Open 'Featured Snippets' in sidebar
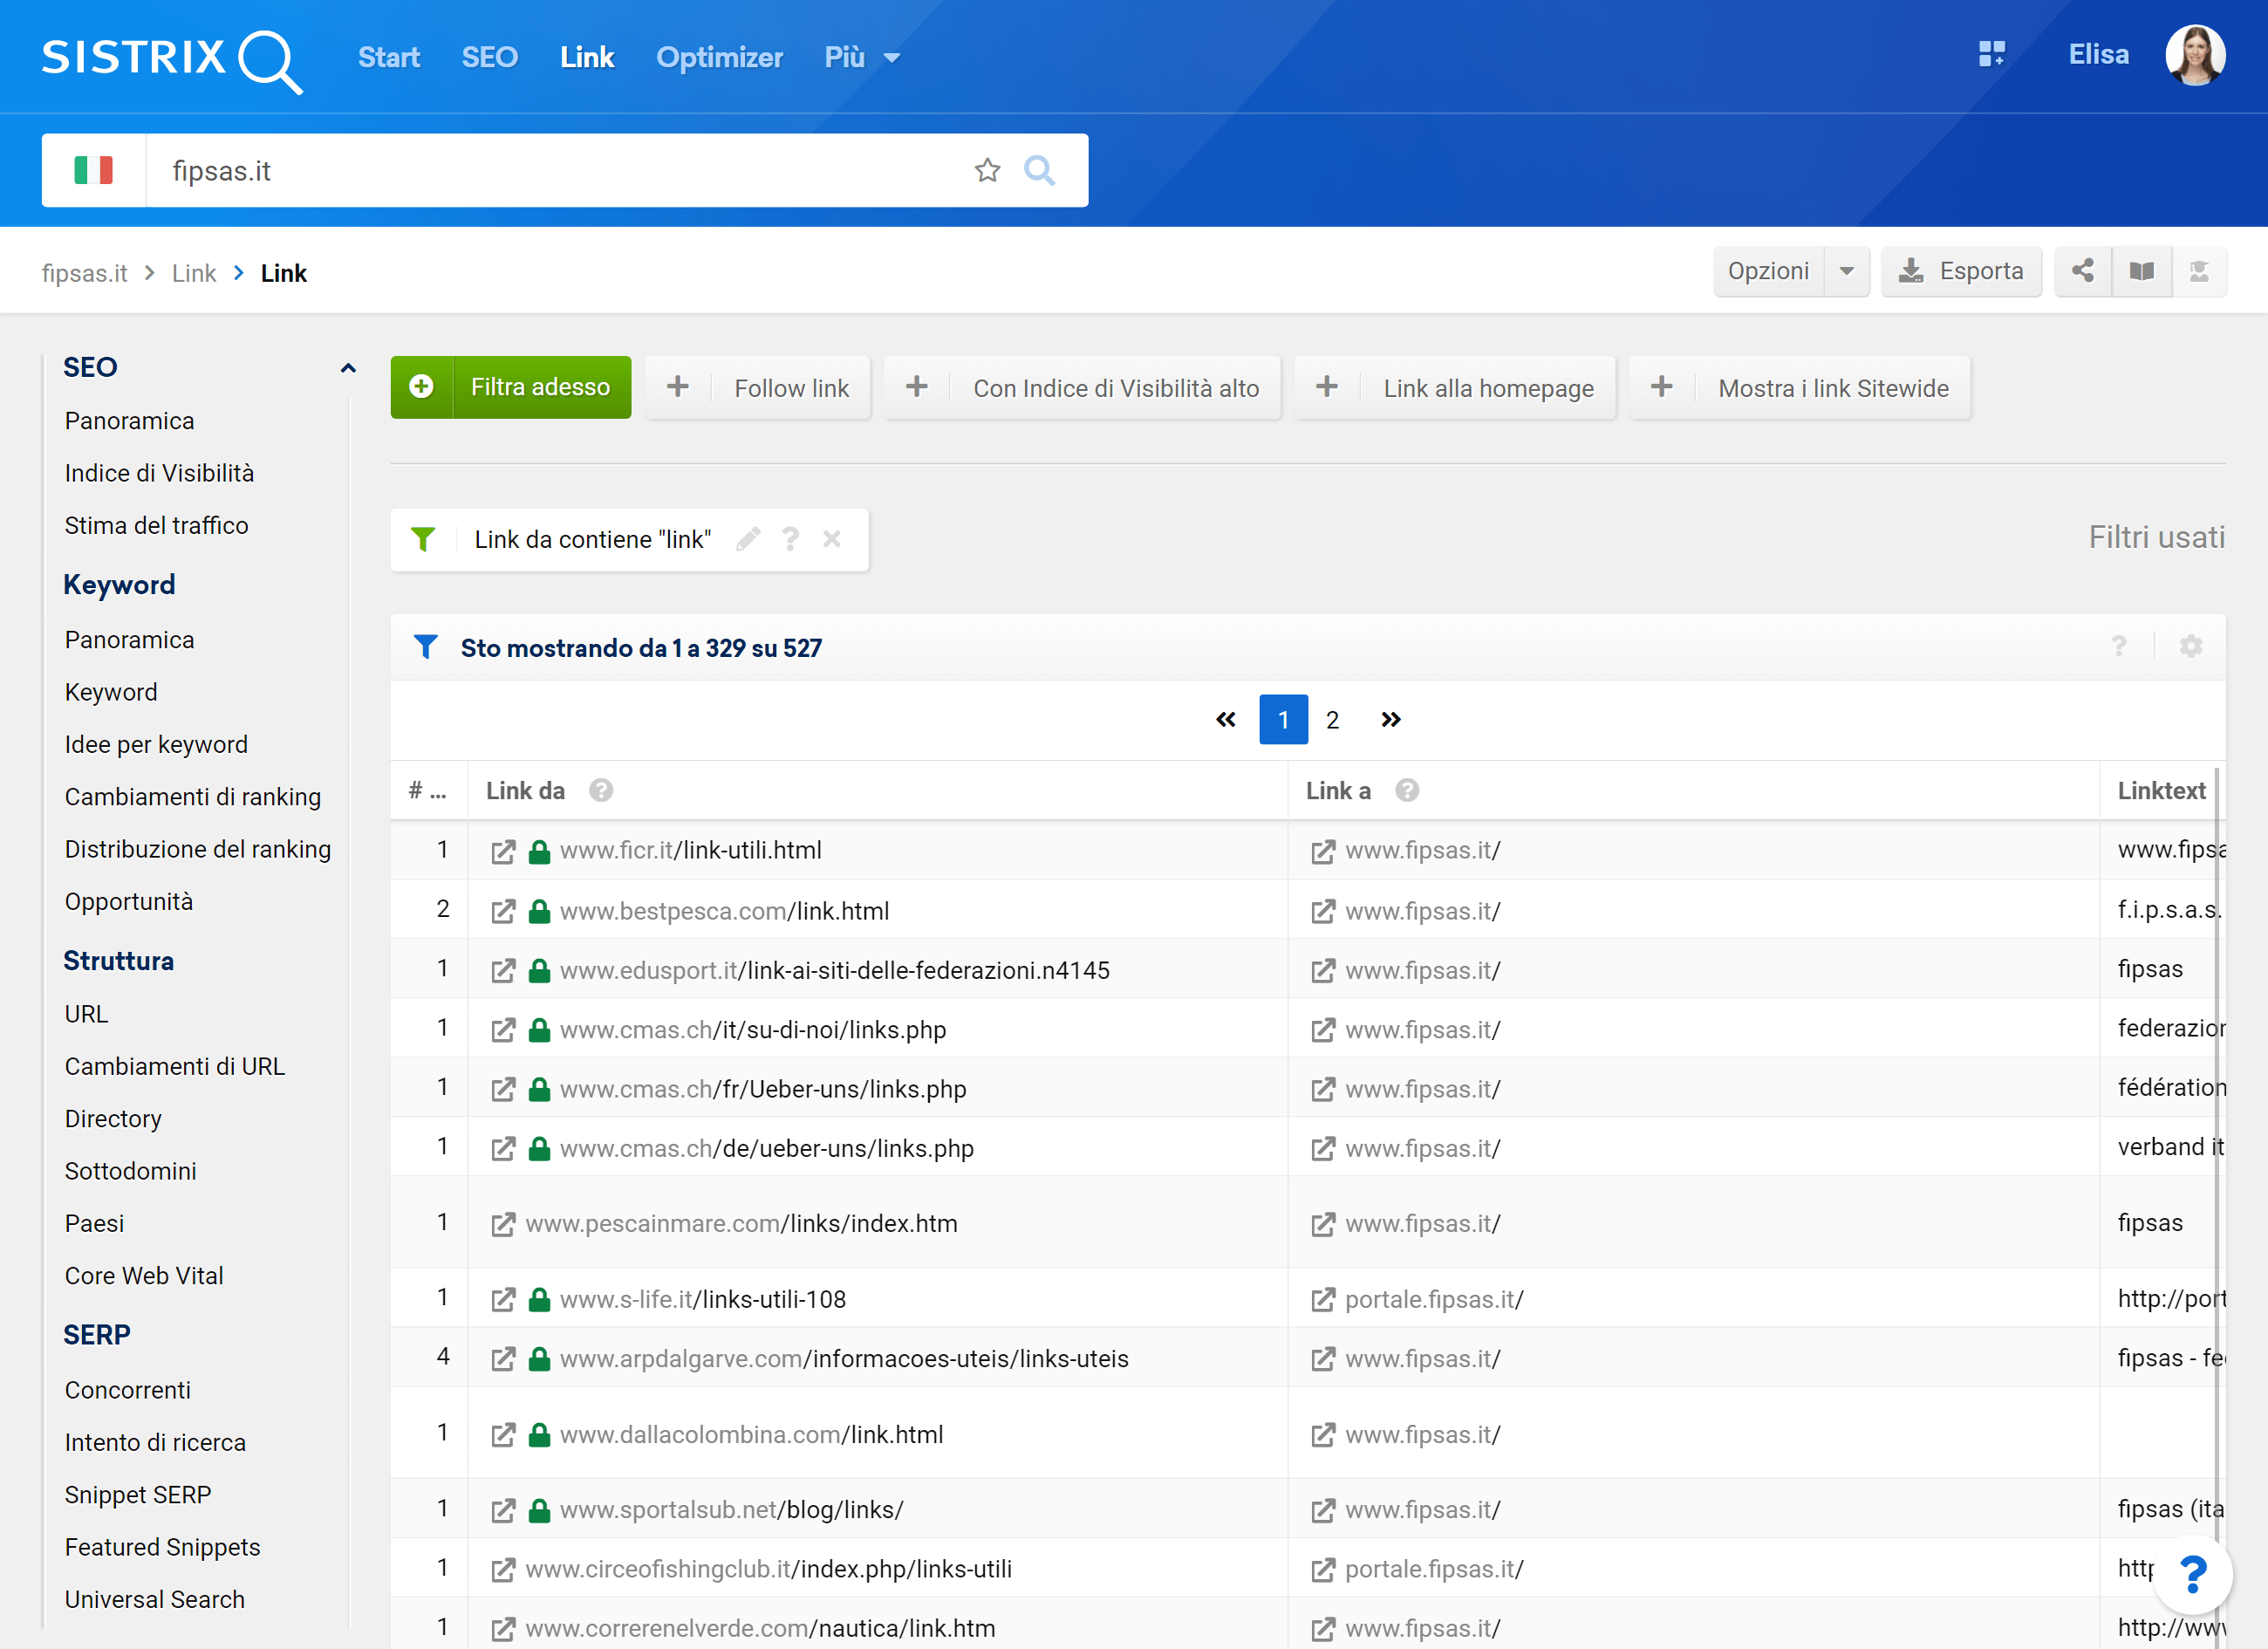 (x=162, y=1547)
